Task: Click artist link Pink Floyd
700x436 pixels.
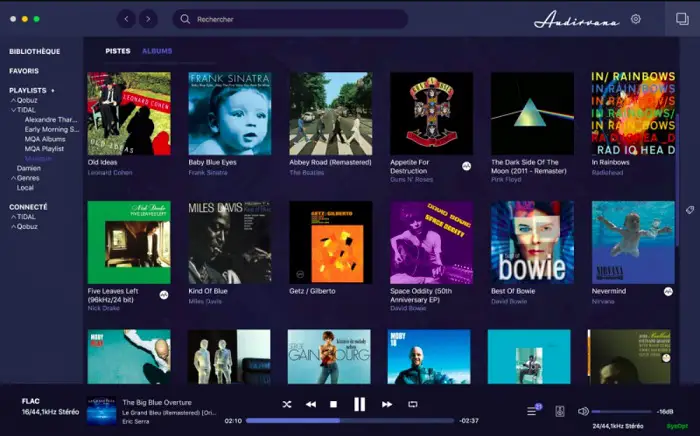Action: click(x=506, y=180)
